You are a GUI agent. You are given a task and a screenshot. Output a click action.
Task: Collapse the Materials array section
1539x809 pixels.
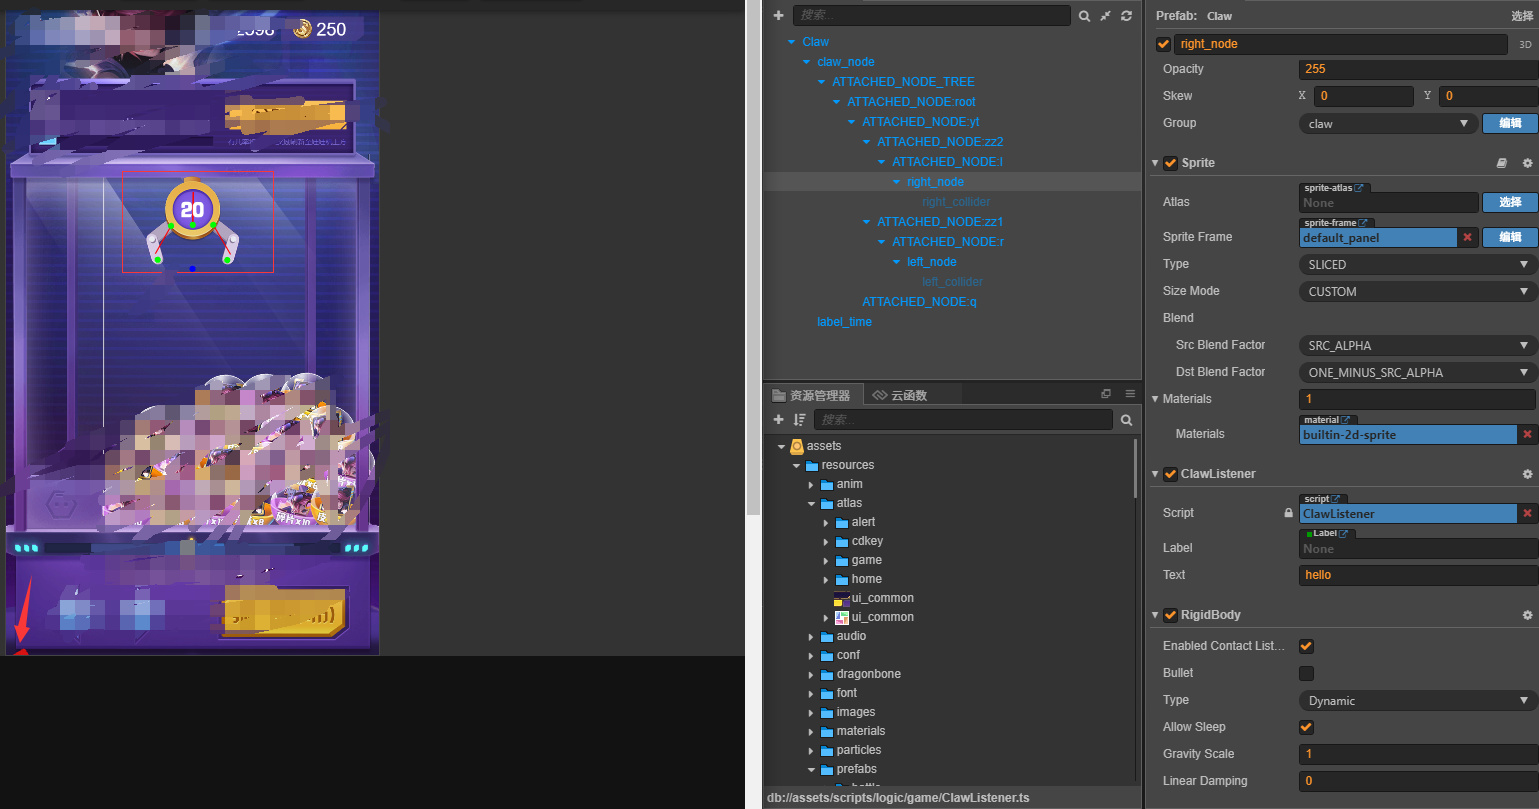(x=1155, y=399)
